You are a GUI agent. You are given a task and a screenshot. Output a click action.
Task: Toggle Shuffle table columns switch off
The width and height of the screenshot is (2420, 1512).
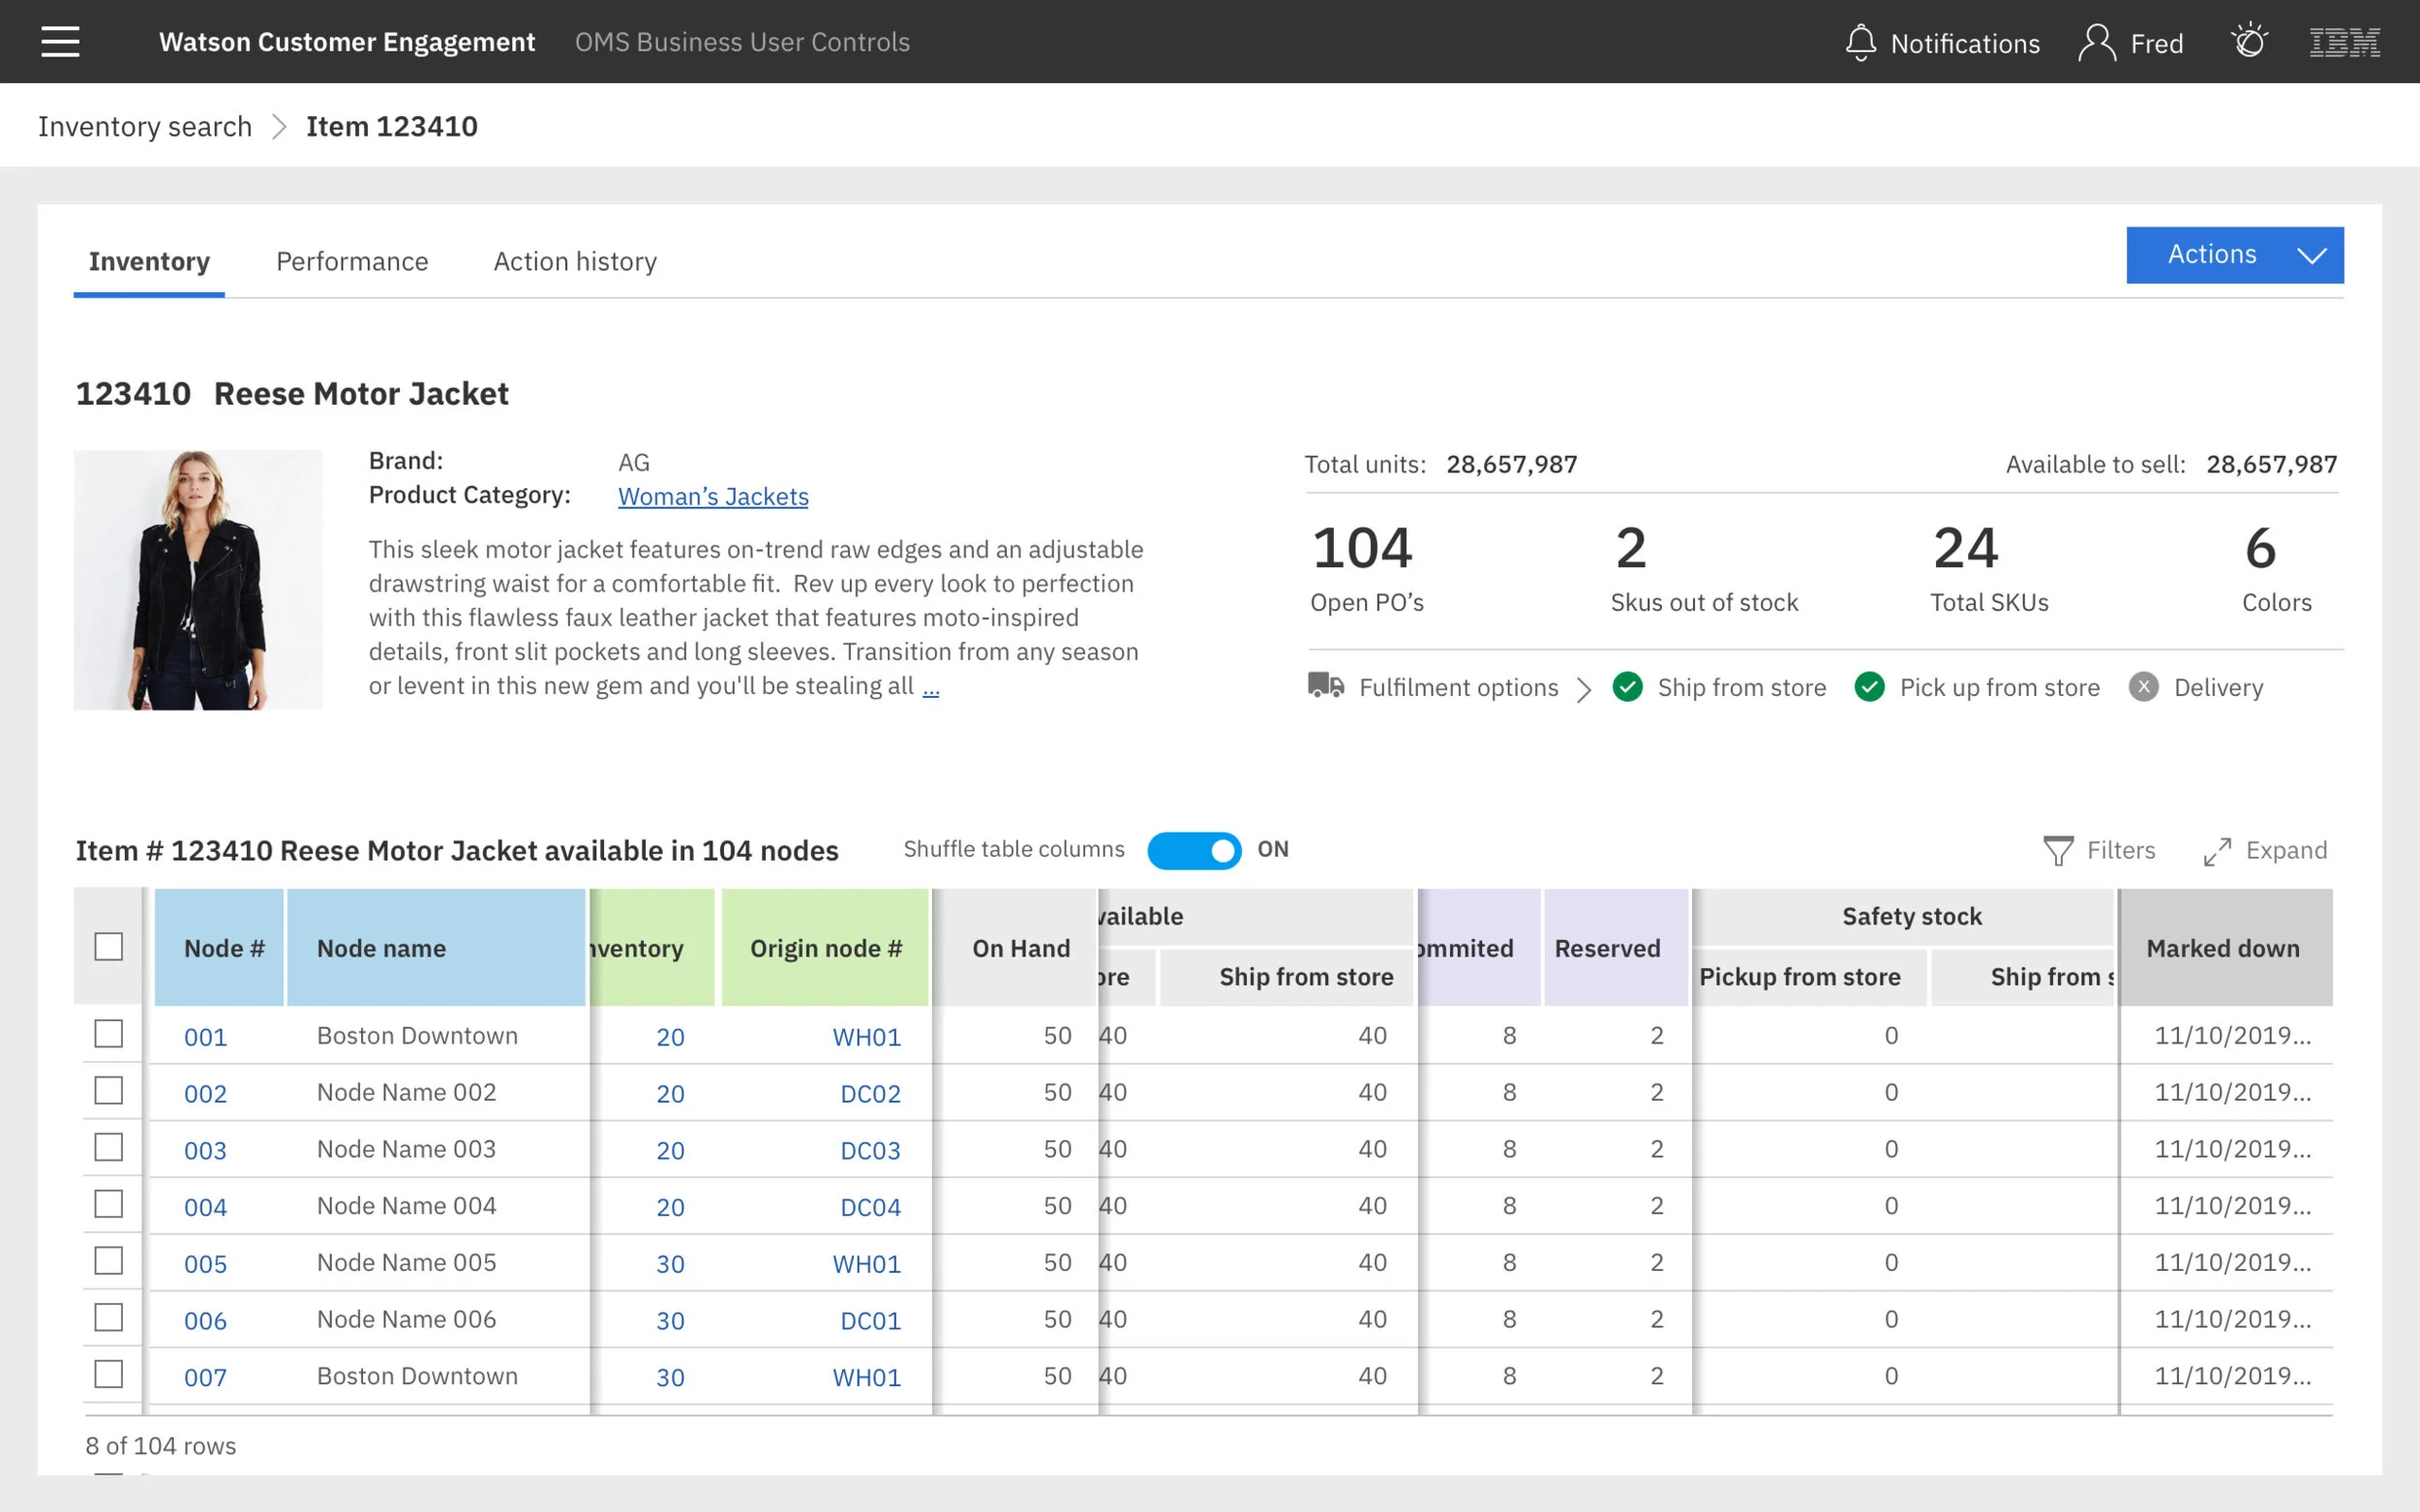point(1194,850)
